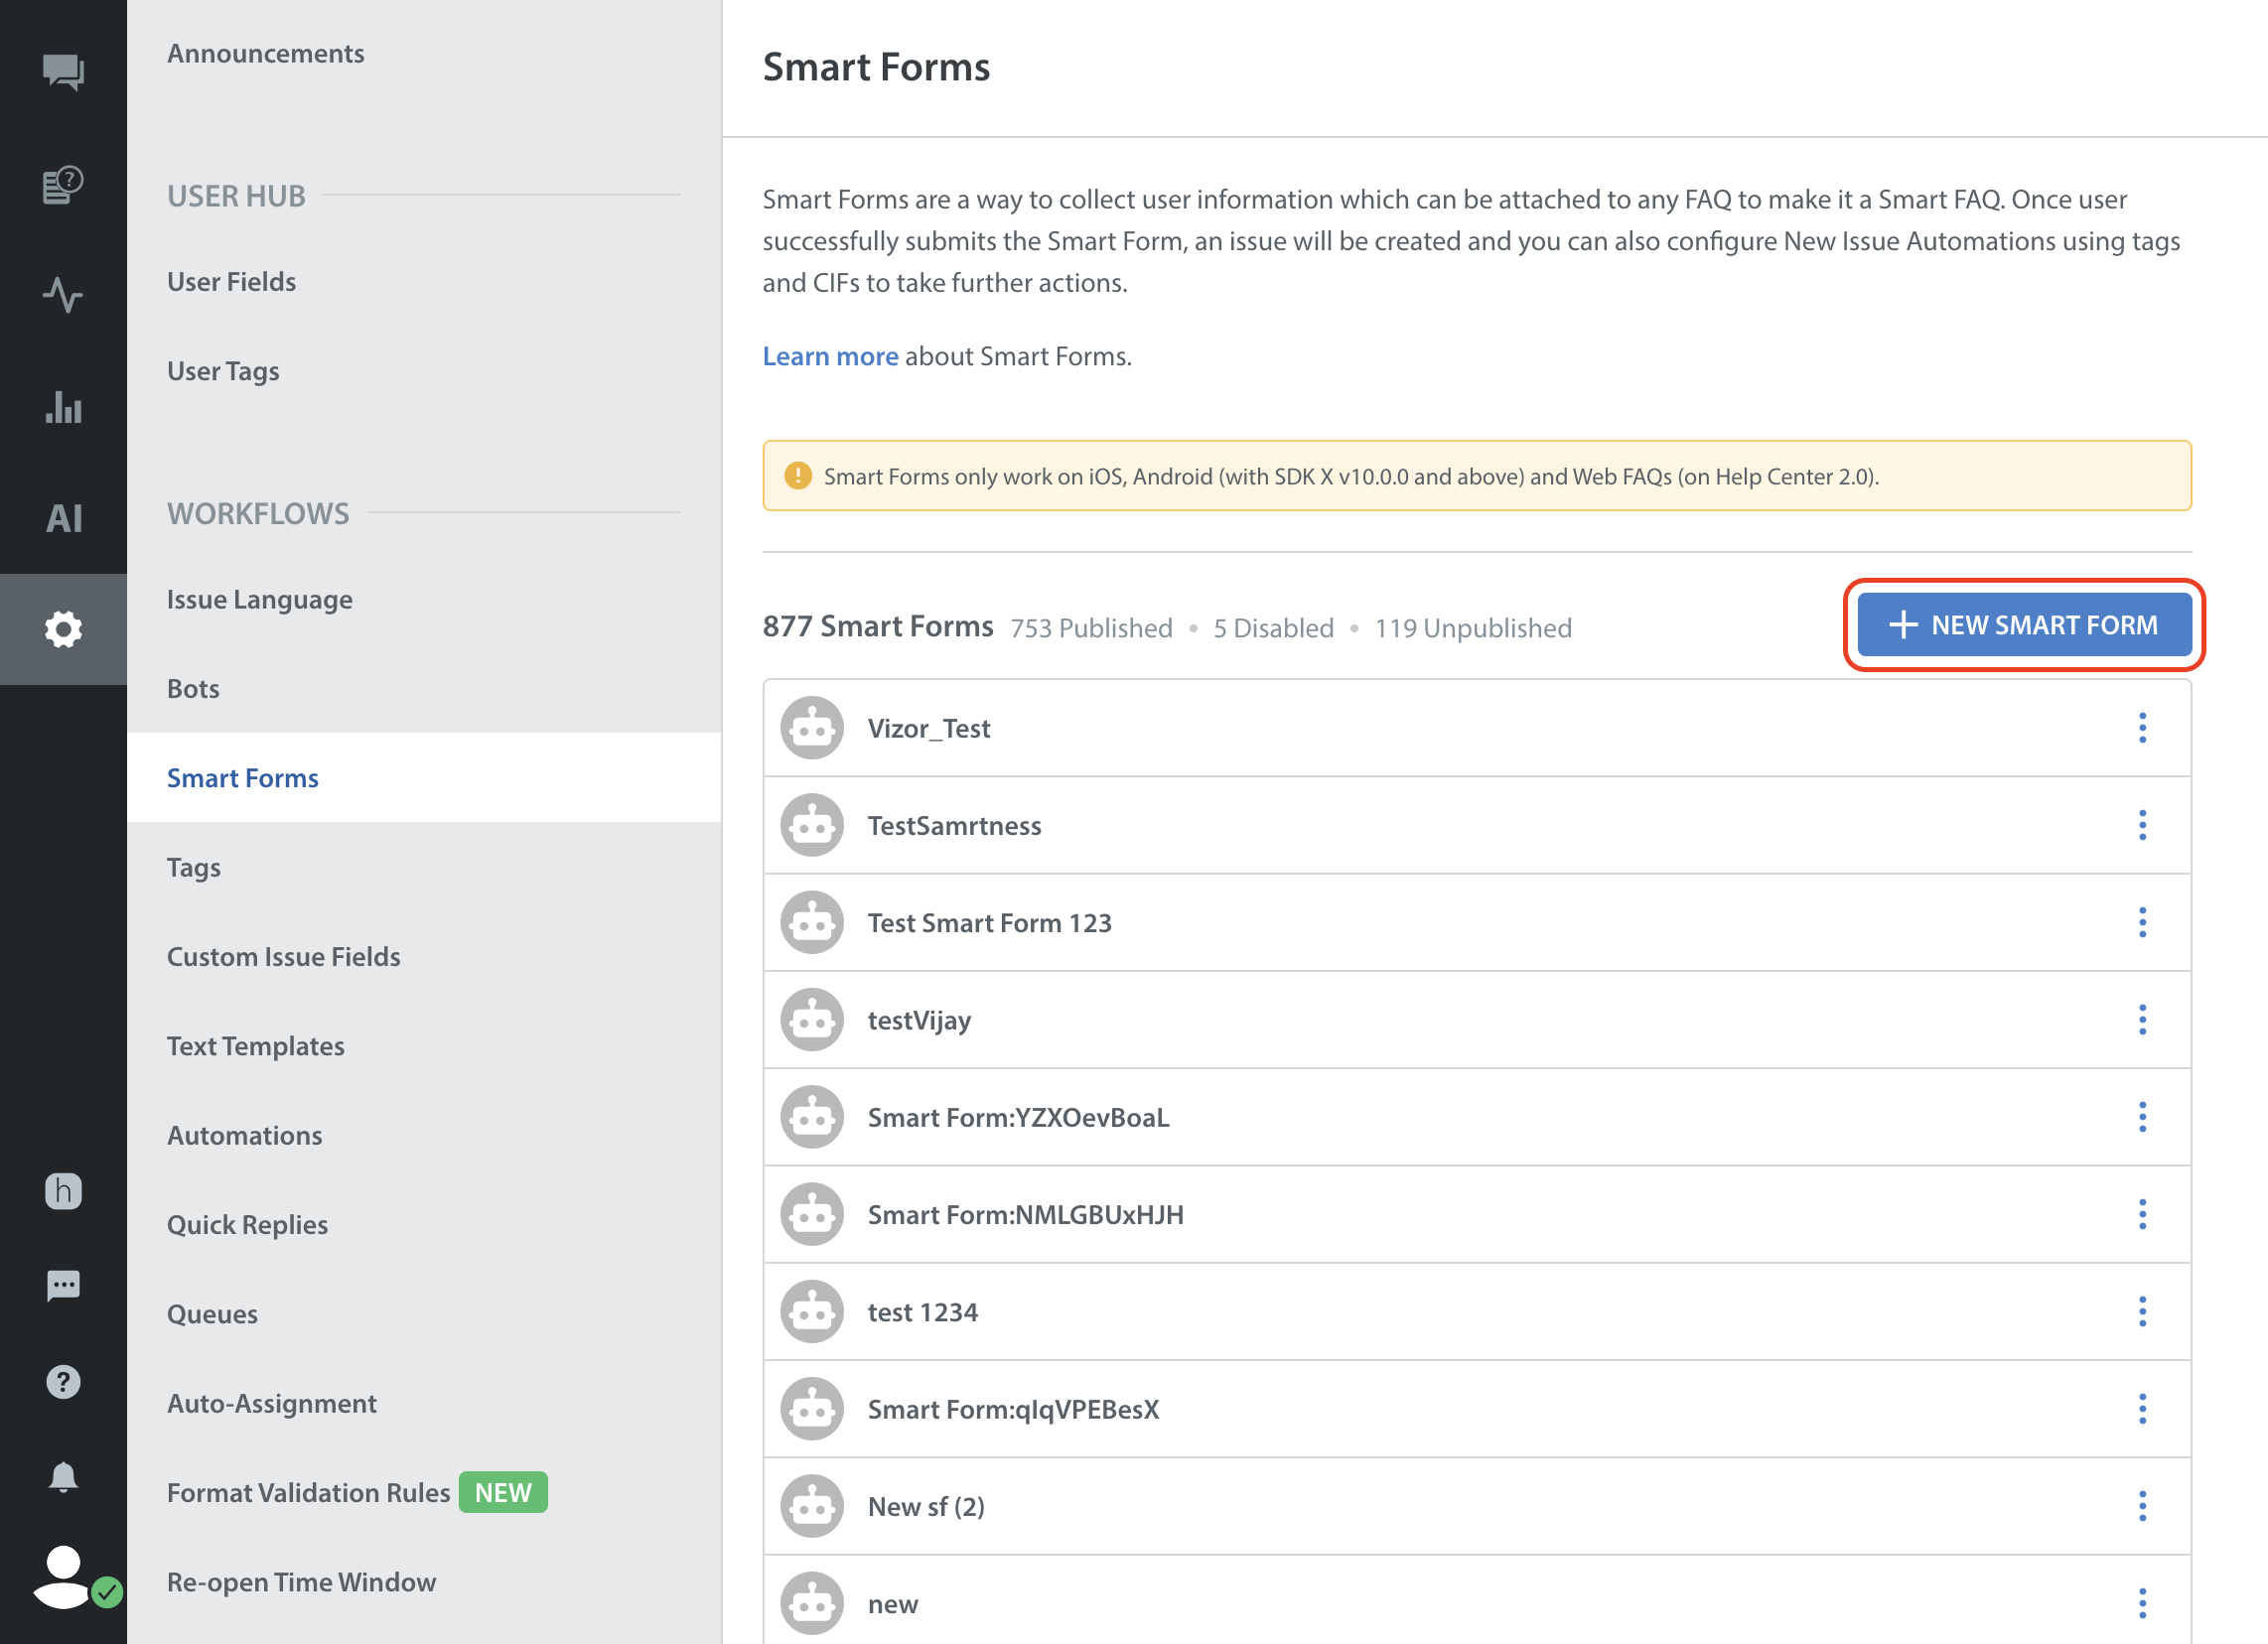Click the help question mark icon

point(63,1382)
